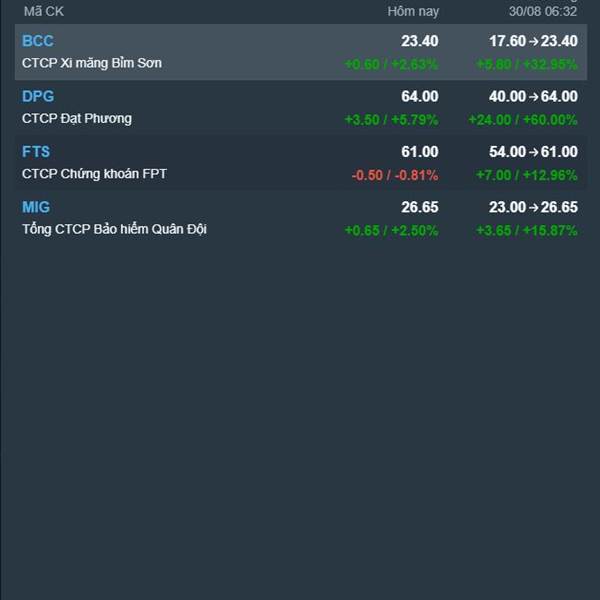Select the Tổng CTCP Bảo hiểm Quân Đội row
Screen dimensions: 600x600
click(x=301, y=218)
